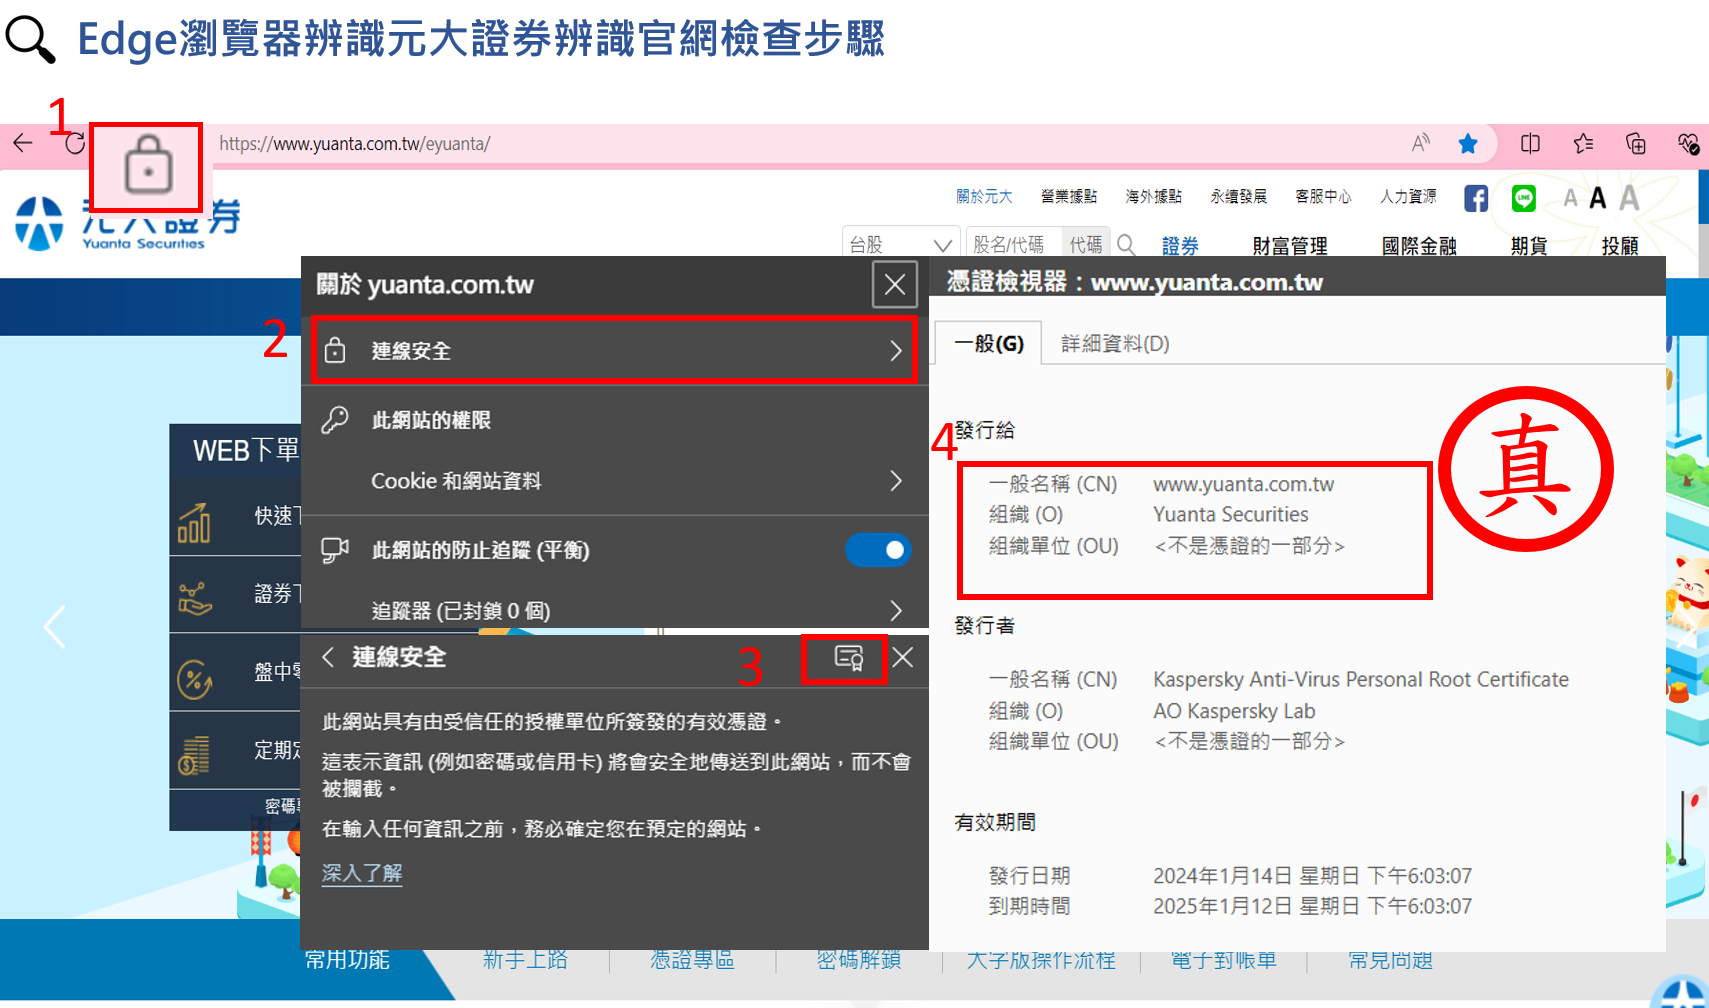This screenshot has height=1008, width=1709.
Task: Open the 財富管理 menu
Action: pyautogui.click(x=1290, y=245)
